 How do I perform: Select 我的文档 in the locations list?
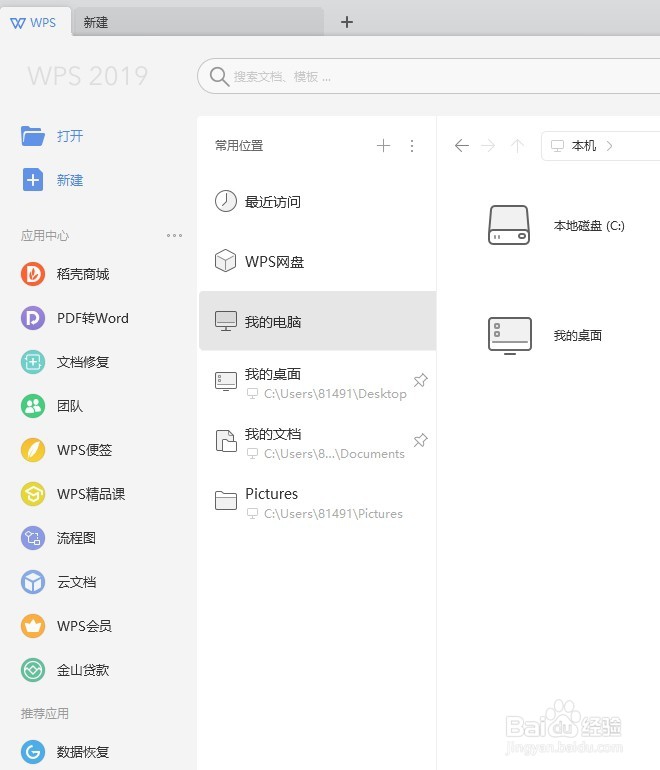[317, 442]
